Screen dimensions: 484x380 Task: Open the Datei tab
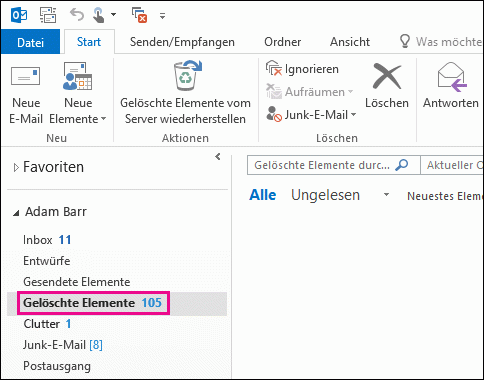click(x=30, y=42)
